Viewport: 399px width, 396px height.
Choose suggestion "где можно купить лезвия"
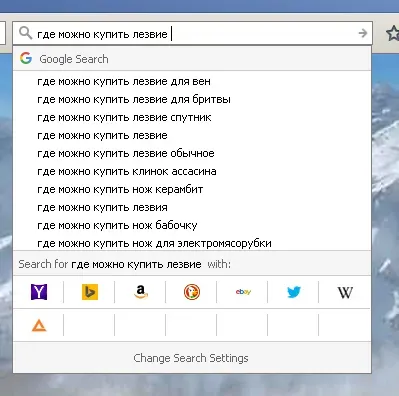pos(192,207)
